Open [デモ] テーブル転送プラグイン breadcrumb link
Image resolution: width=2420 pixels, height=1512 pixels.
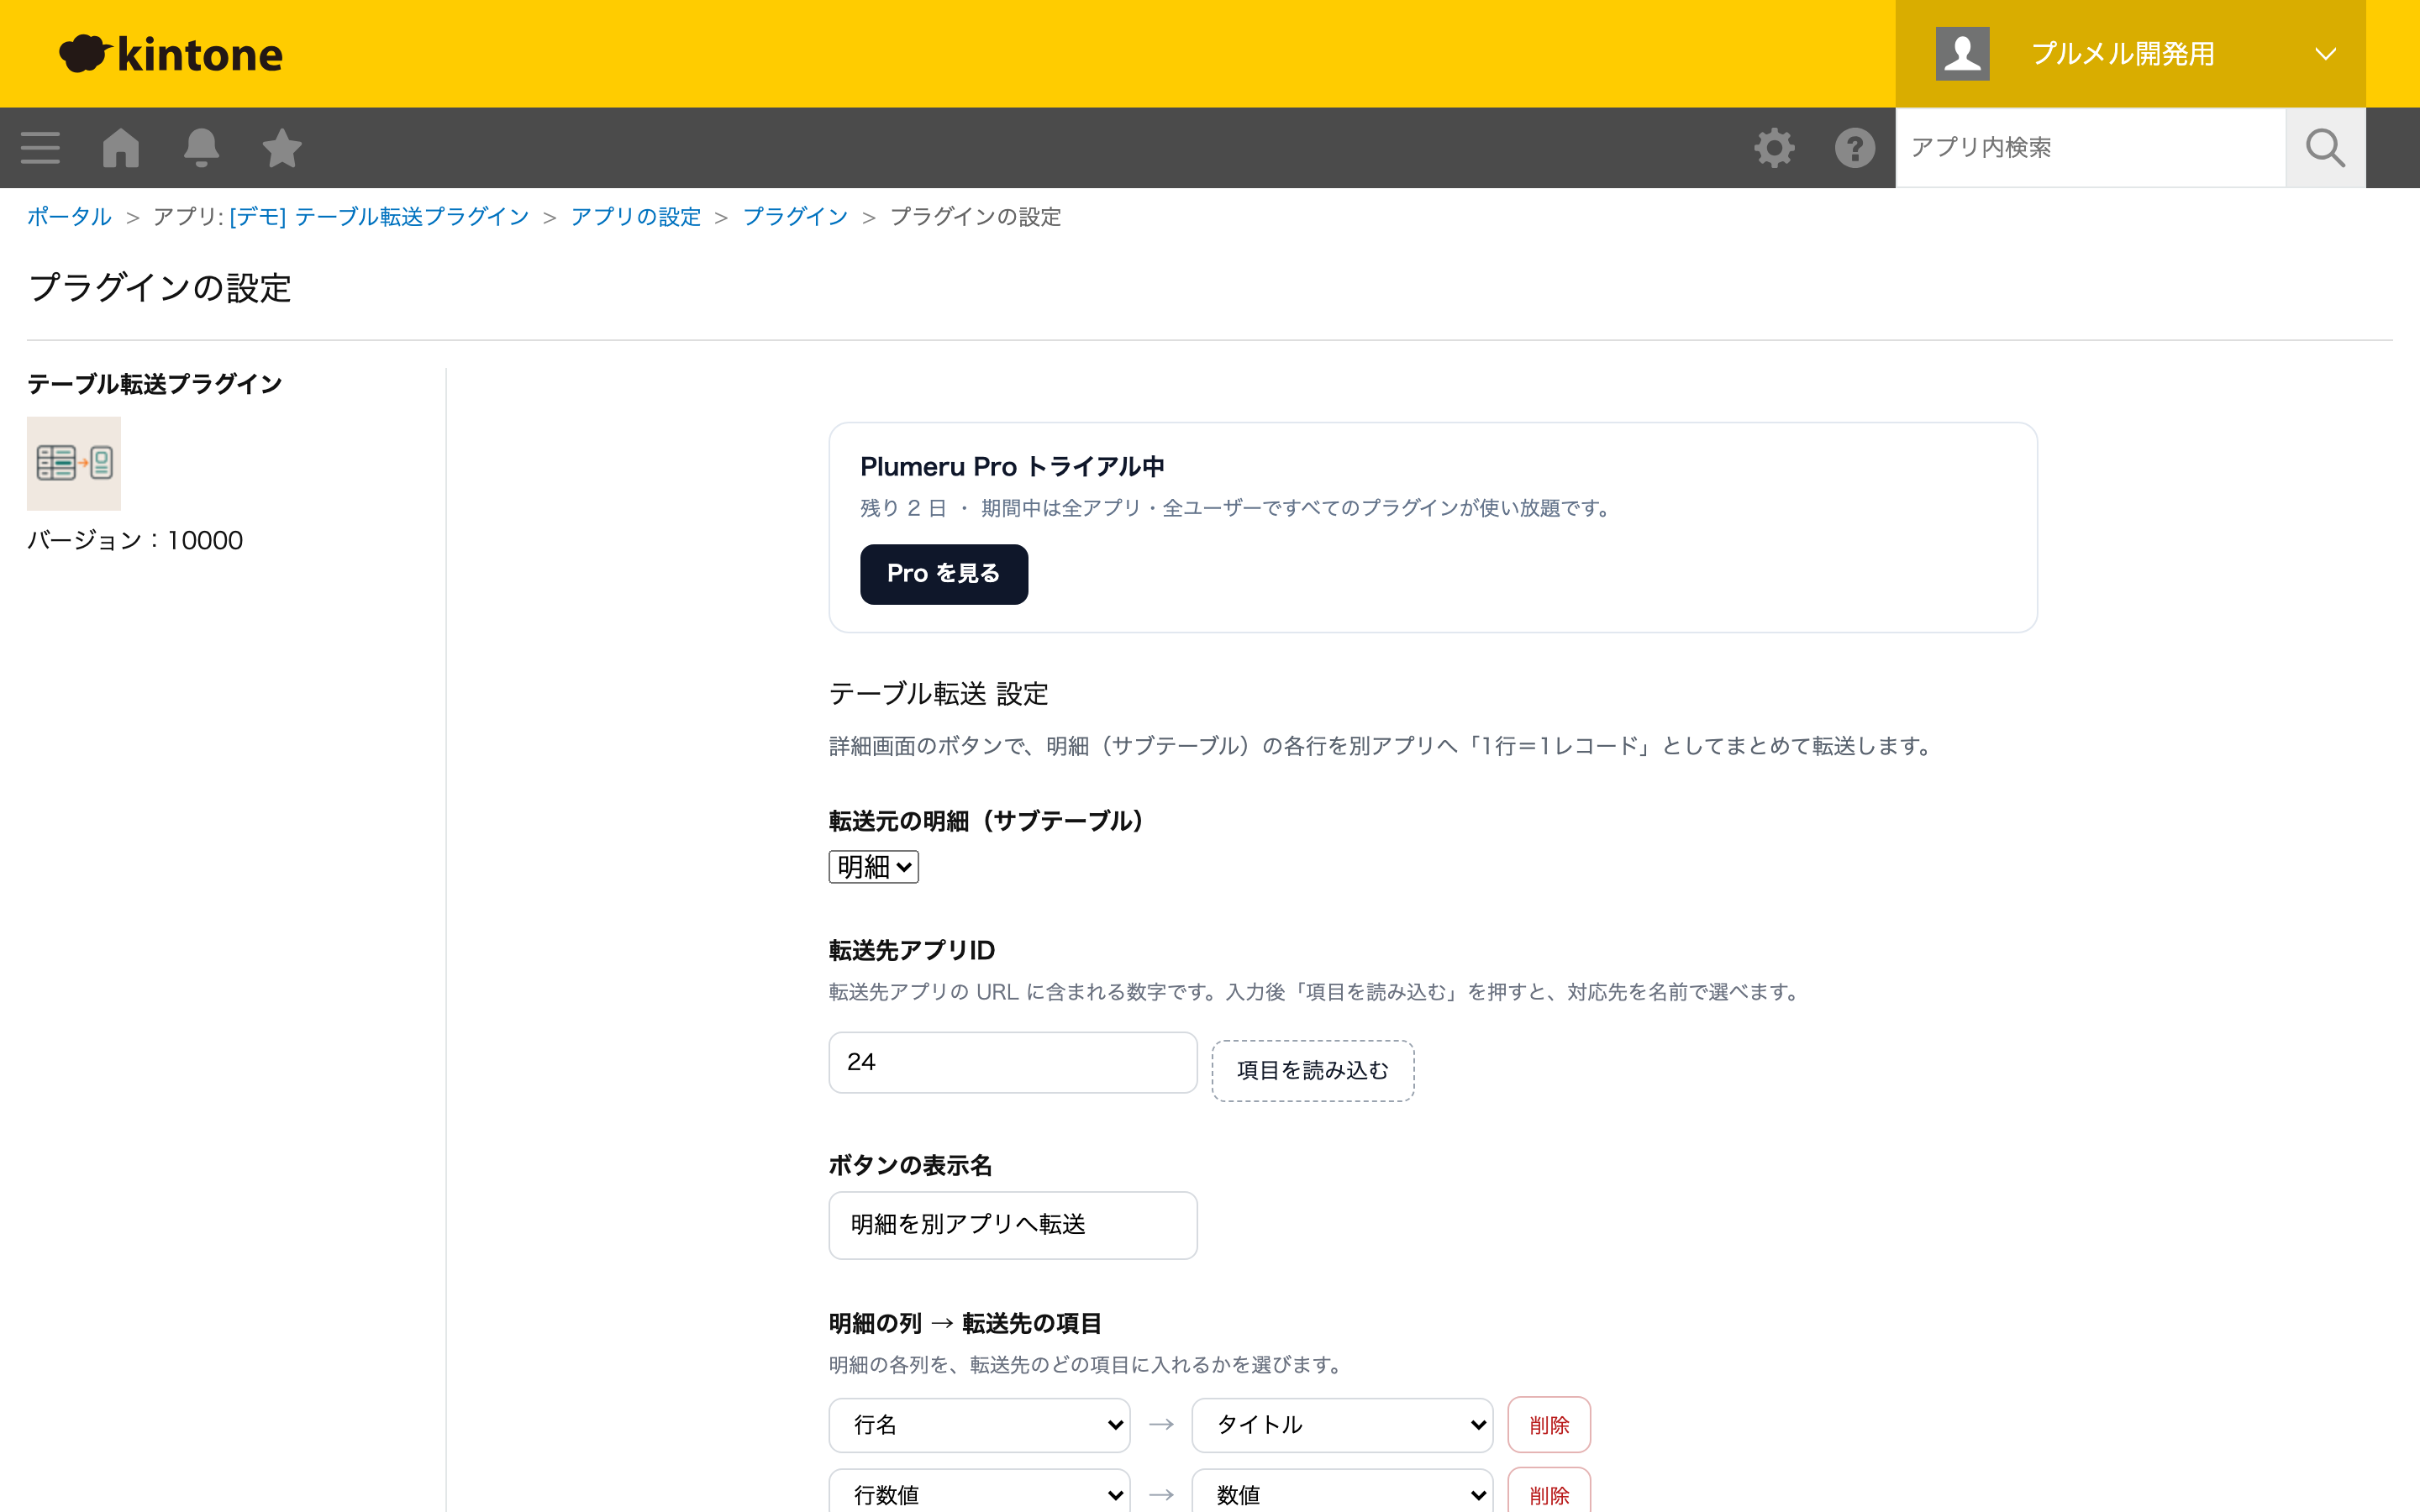[379, 217]
